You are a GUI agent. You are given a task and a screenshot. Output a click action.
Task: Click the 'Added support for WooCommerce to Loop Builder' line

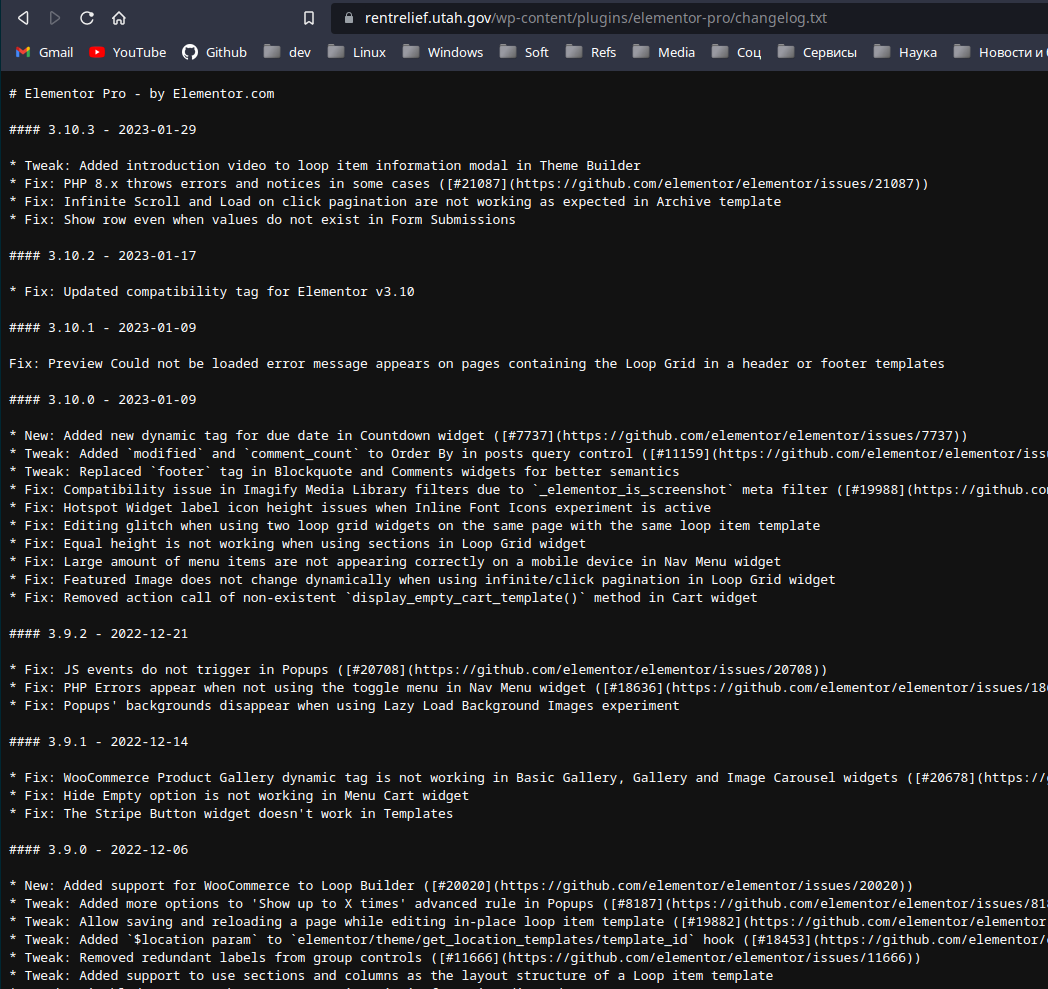(x=461, y=887)
